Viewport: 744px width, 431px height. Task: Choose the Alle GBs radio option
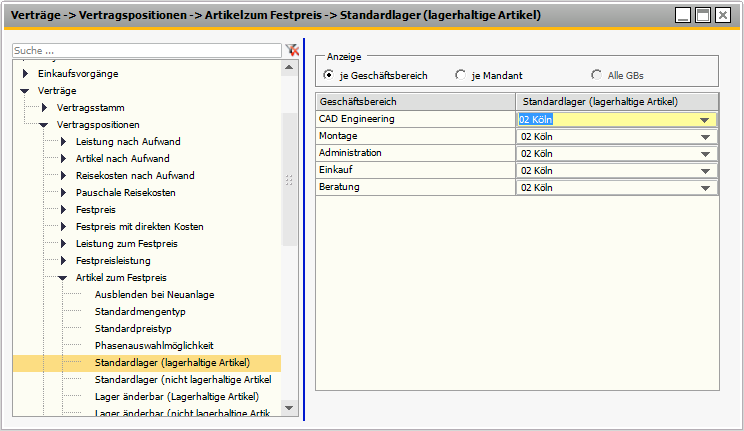(x=597, y=75)
